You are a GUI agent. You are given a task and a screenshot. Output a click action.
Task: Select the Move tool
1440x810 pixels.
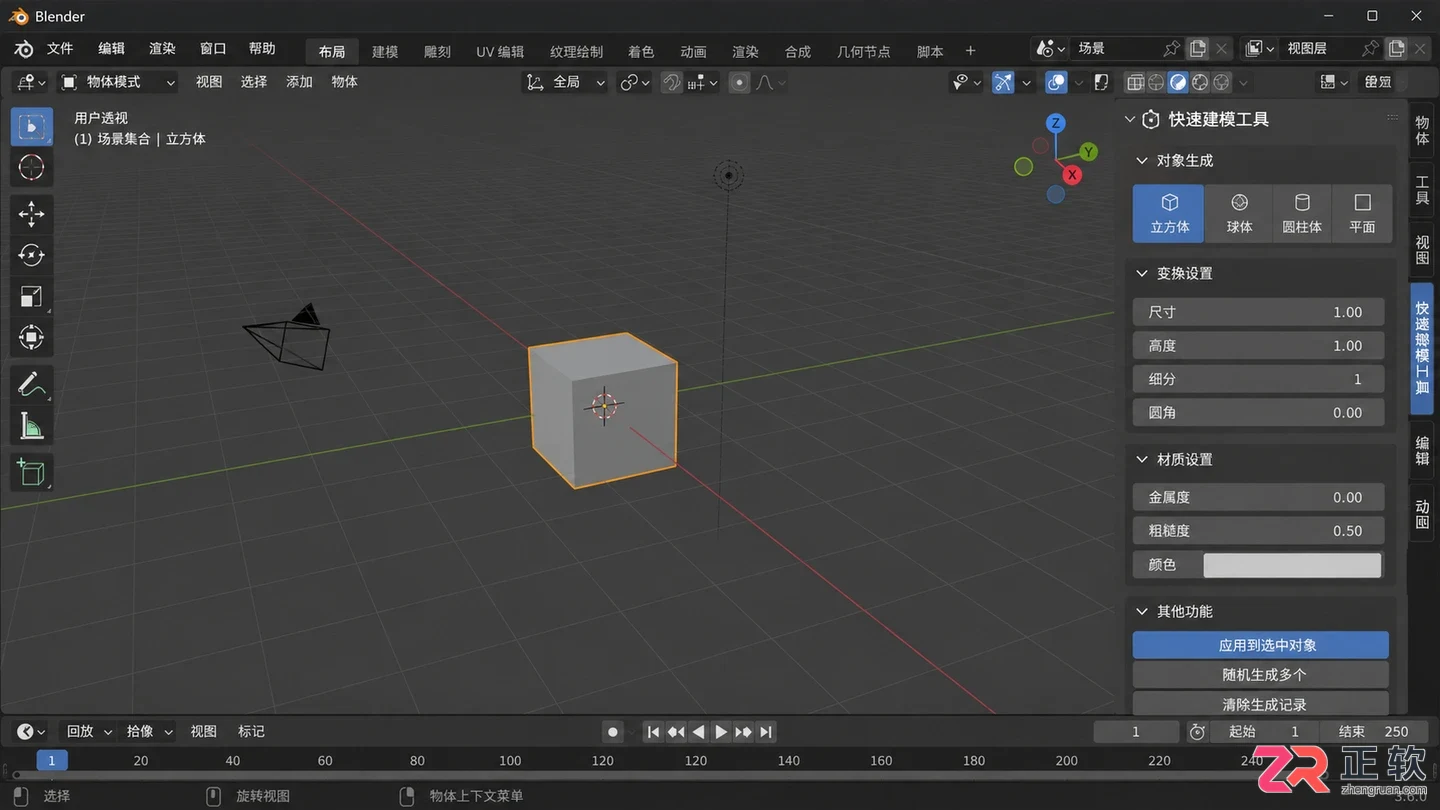pos(32,214)
